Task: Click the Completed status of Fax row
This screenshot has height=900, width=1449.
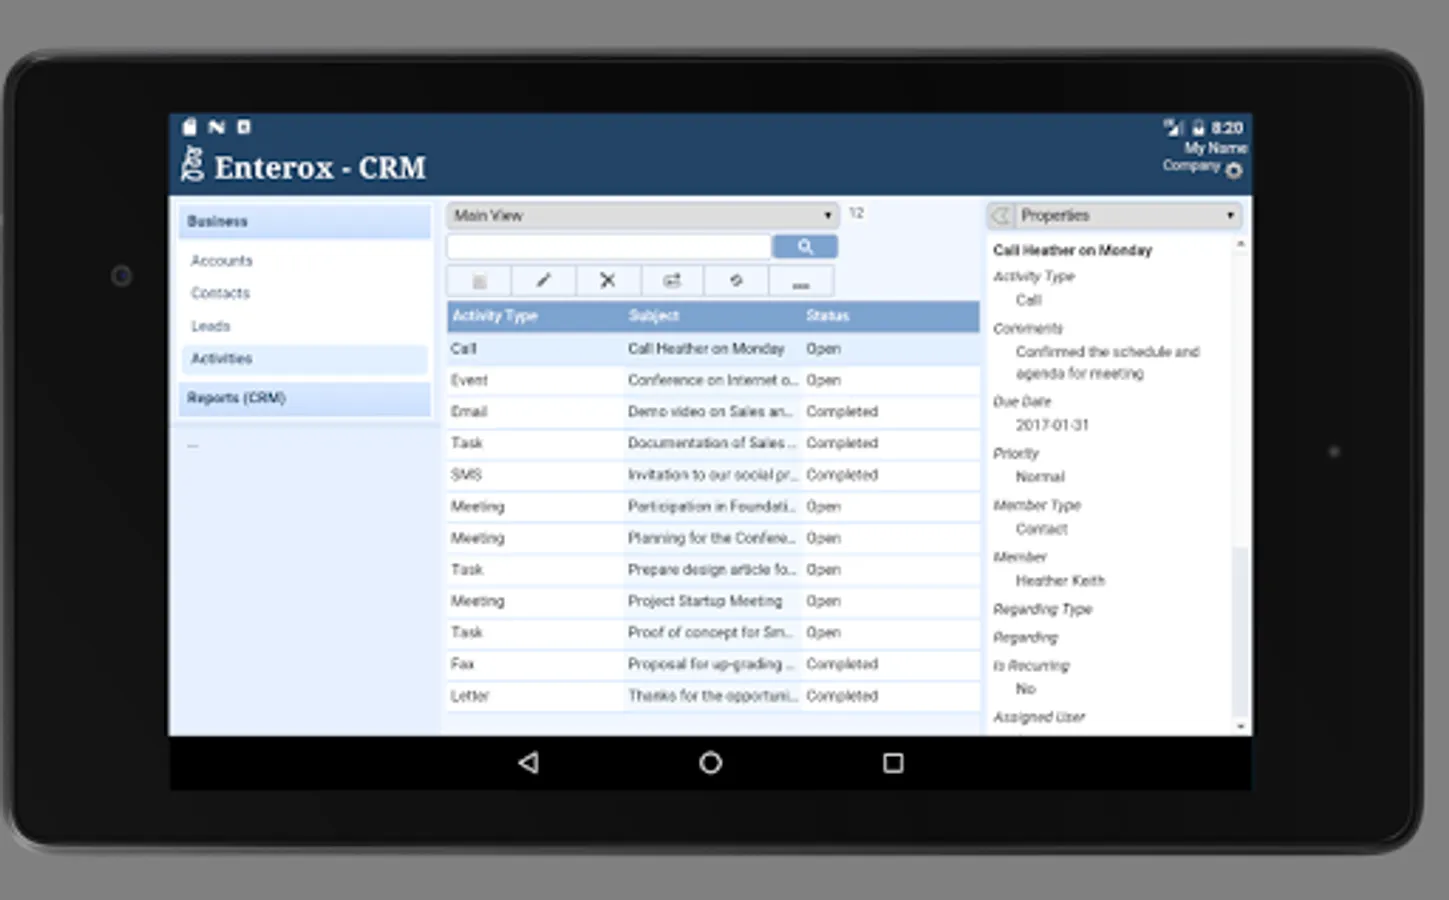Action: coord(842,664)
